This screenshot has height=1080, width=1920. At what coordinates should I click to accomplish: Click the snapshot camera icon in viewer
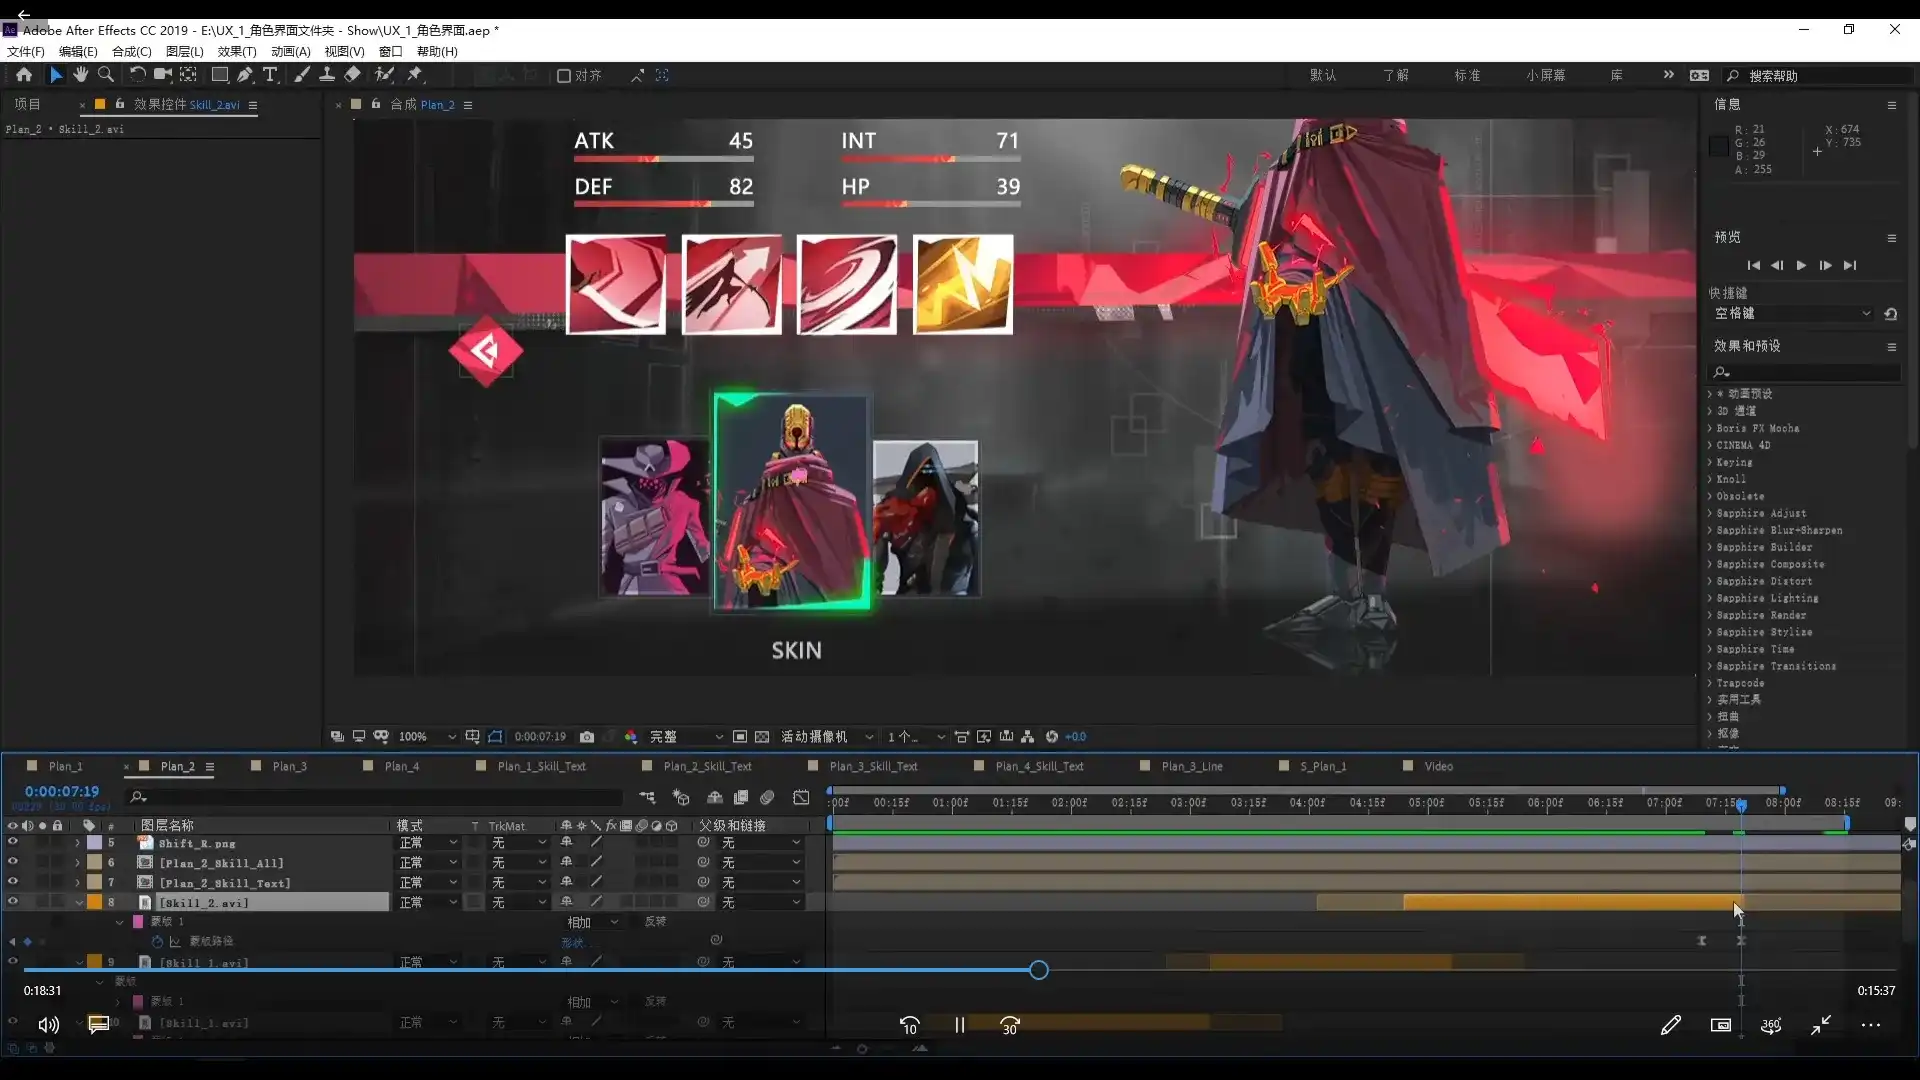pos(587,737)
